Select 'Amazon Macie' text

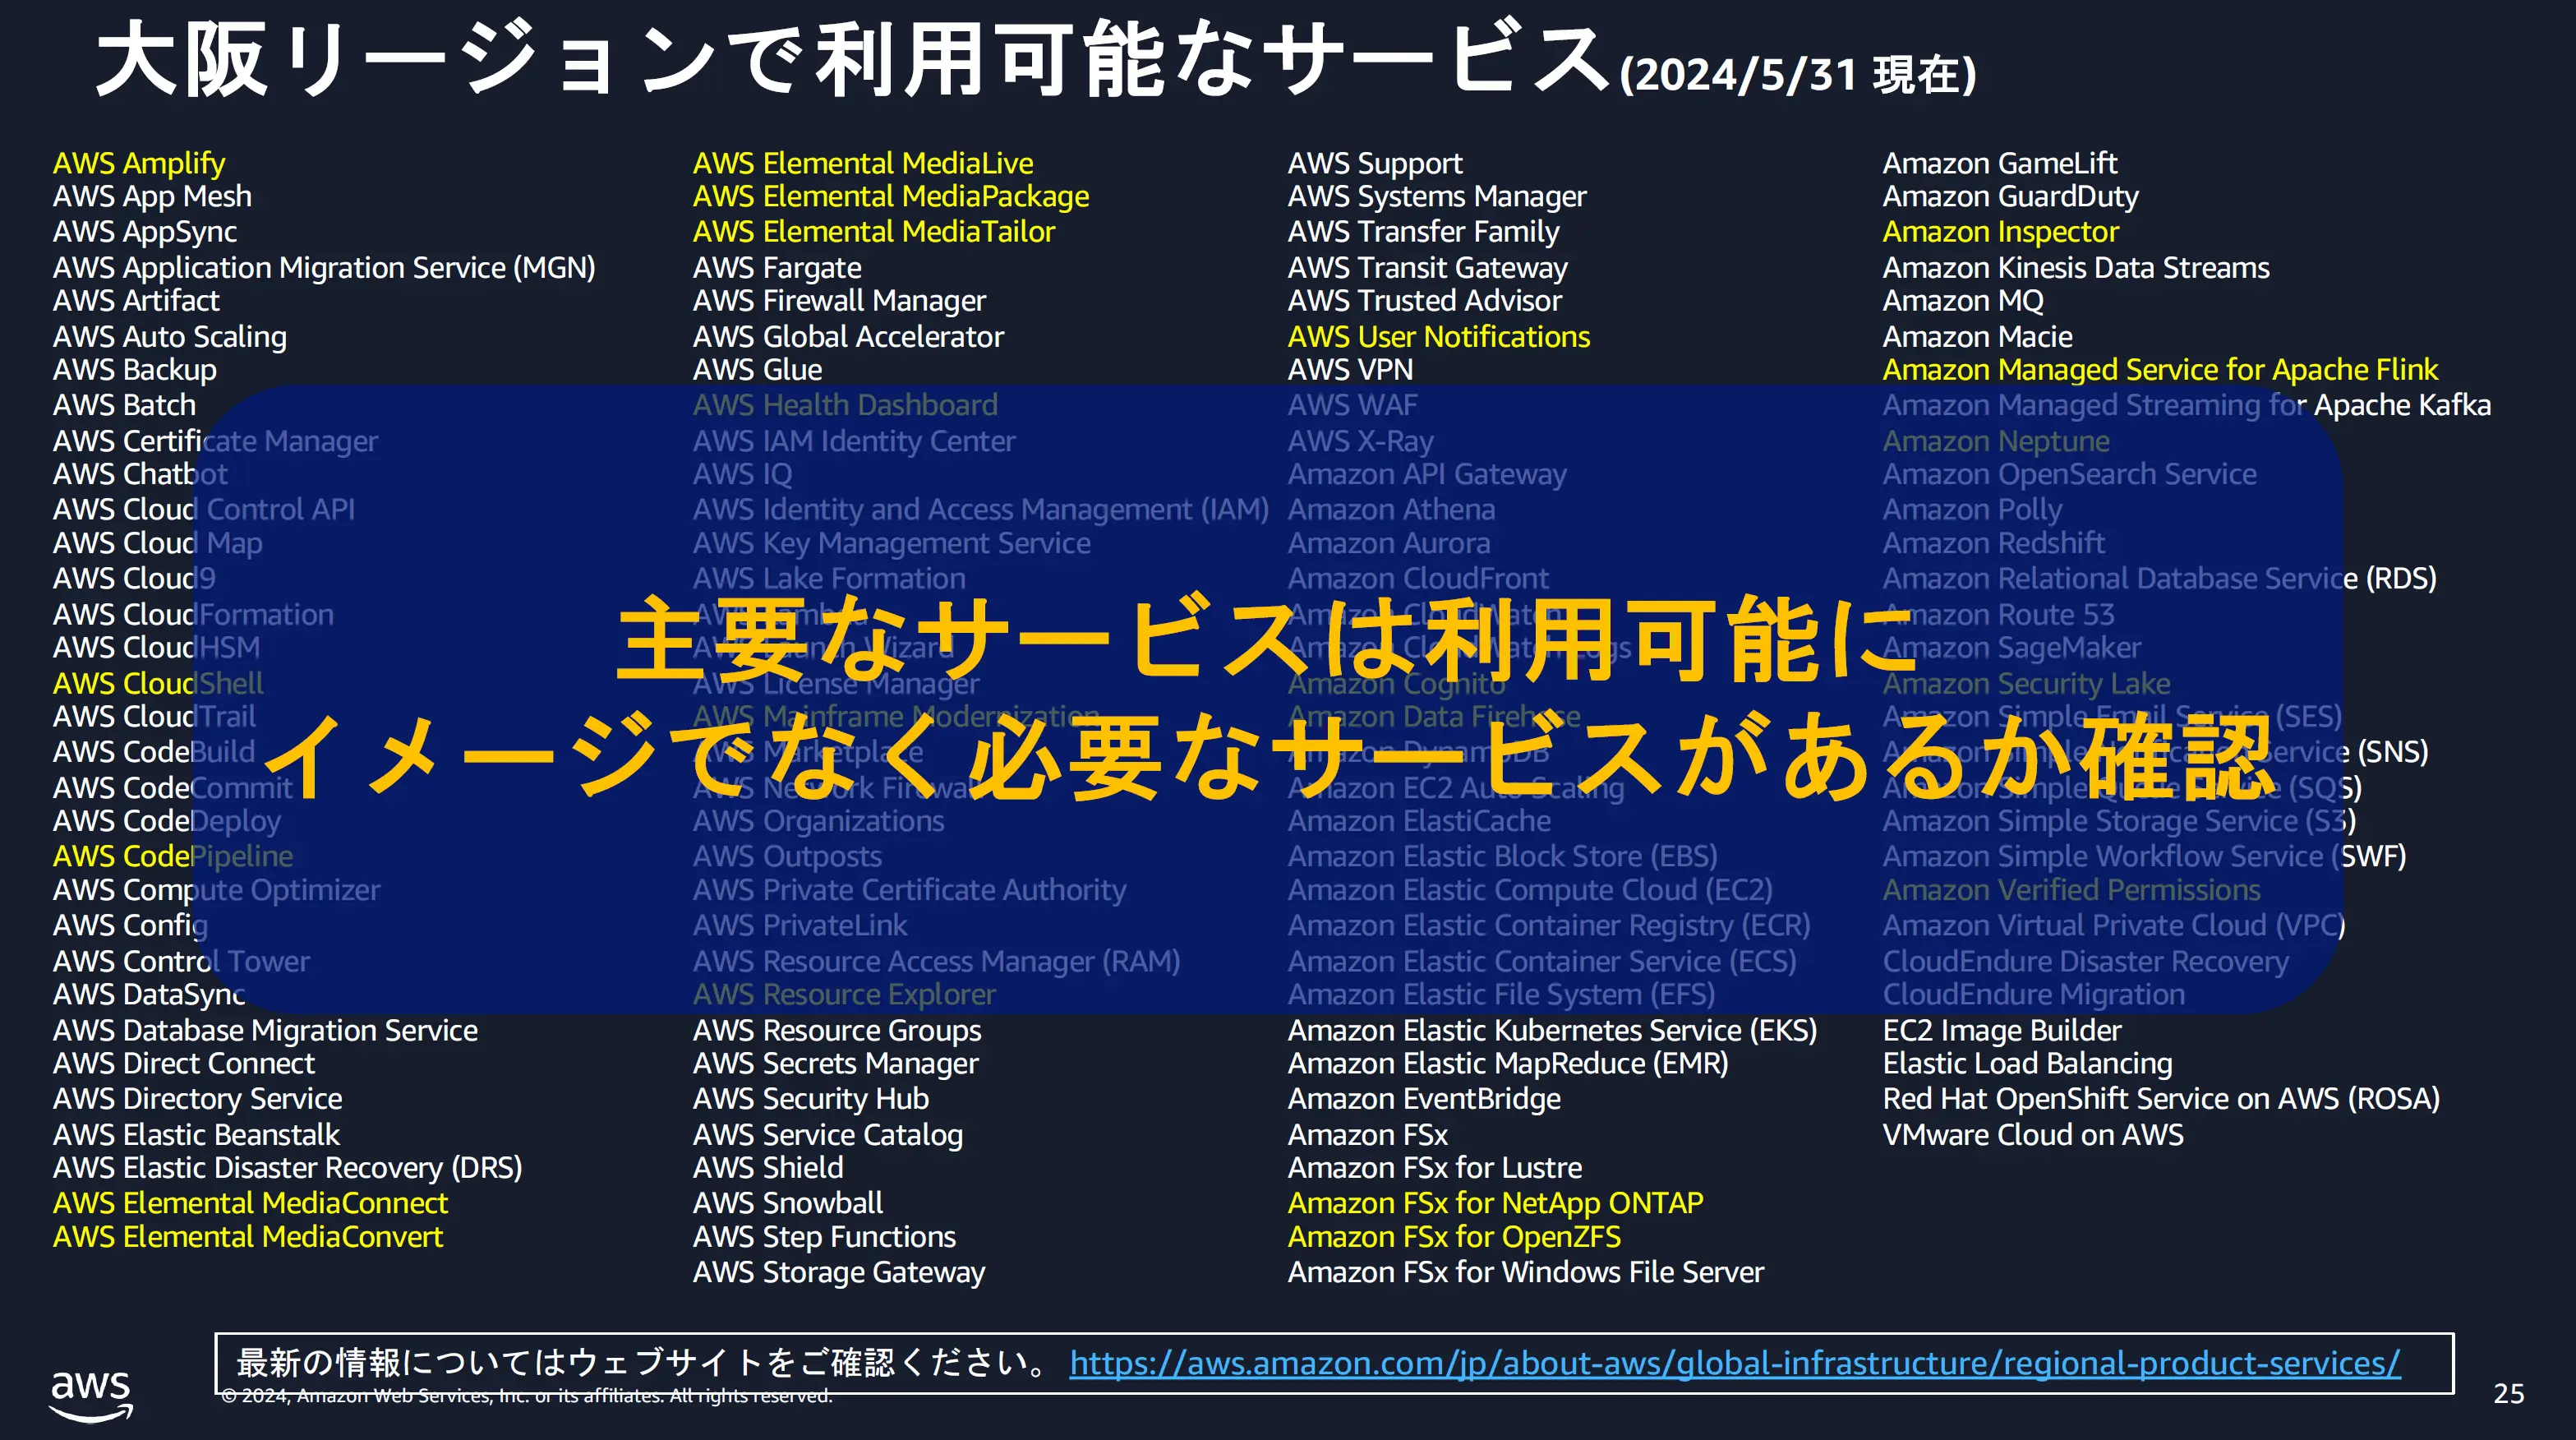(x=1978, y=337)
